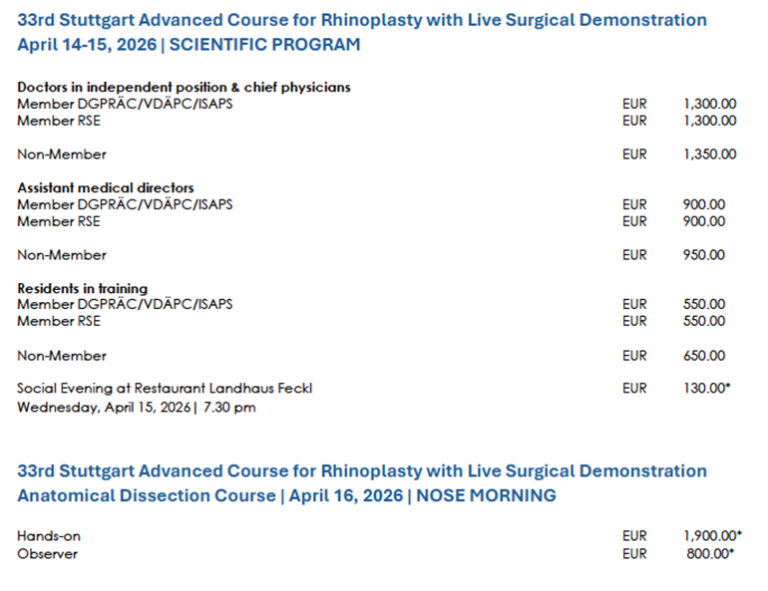Click Member RSE under Residents in training
This screenshot has width=768, height=591.
pos(59,321)
